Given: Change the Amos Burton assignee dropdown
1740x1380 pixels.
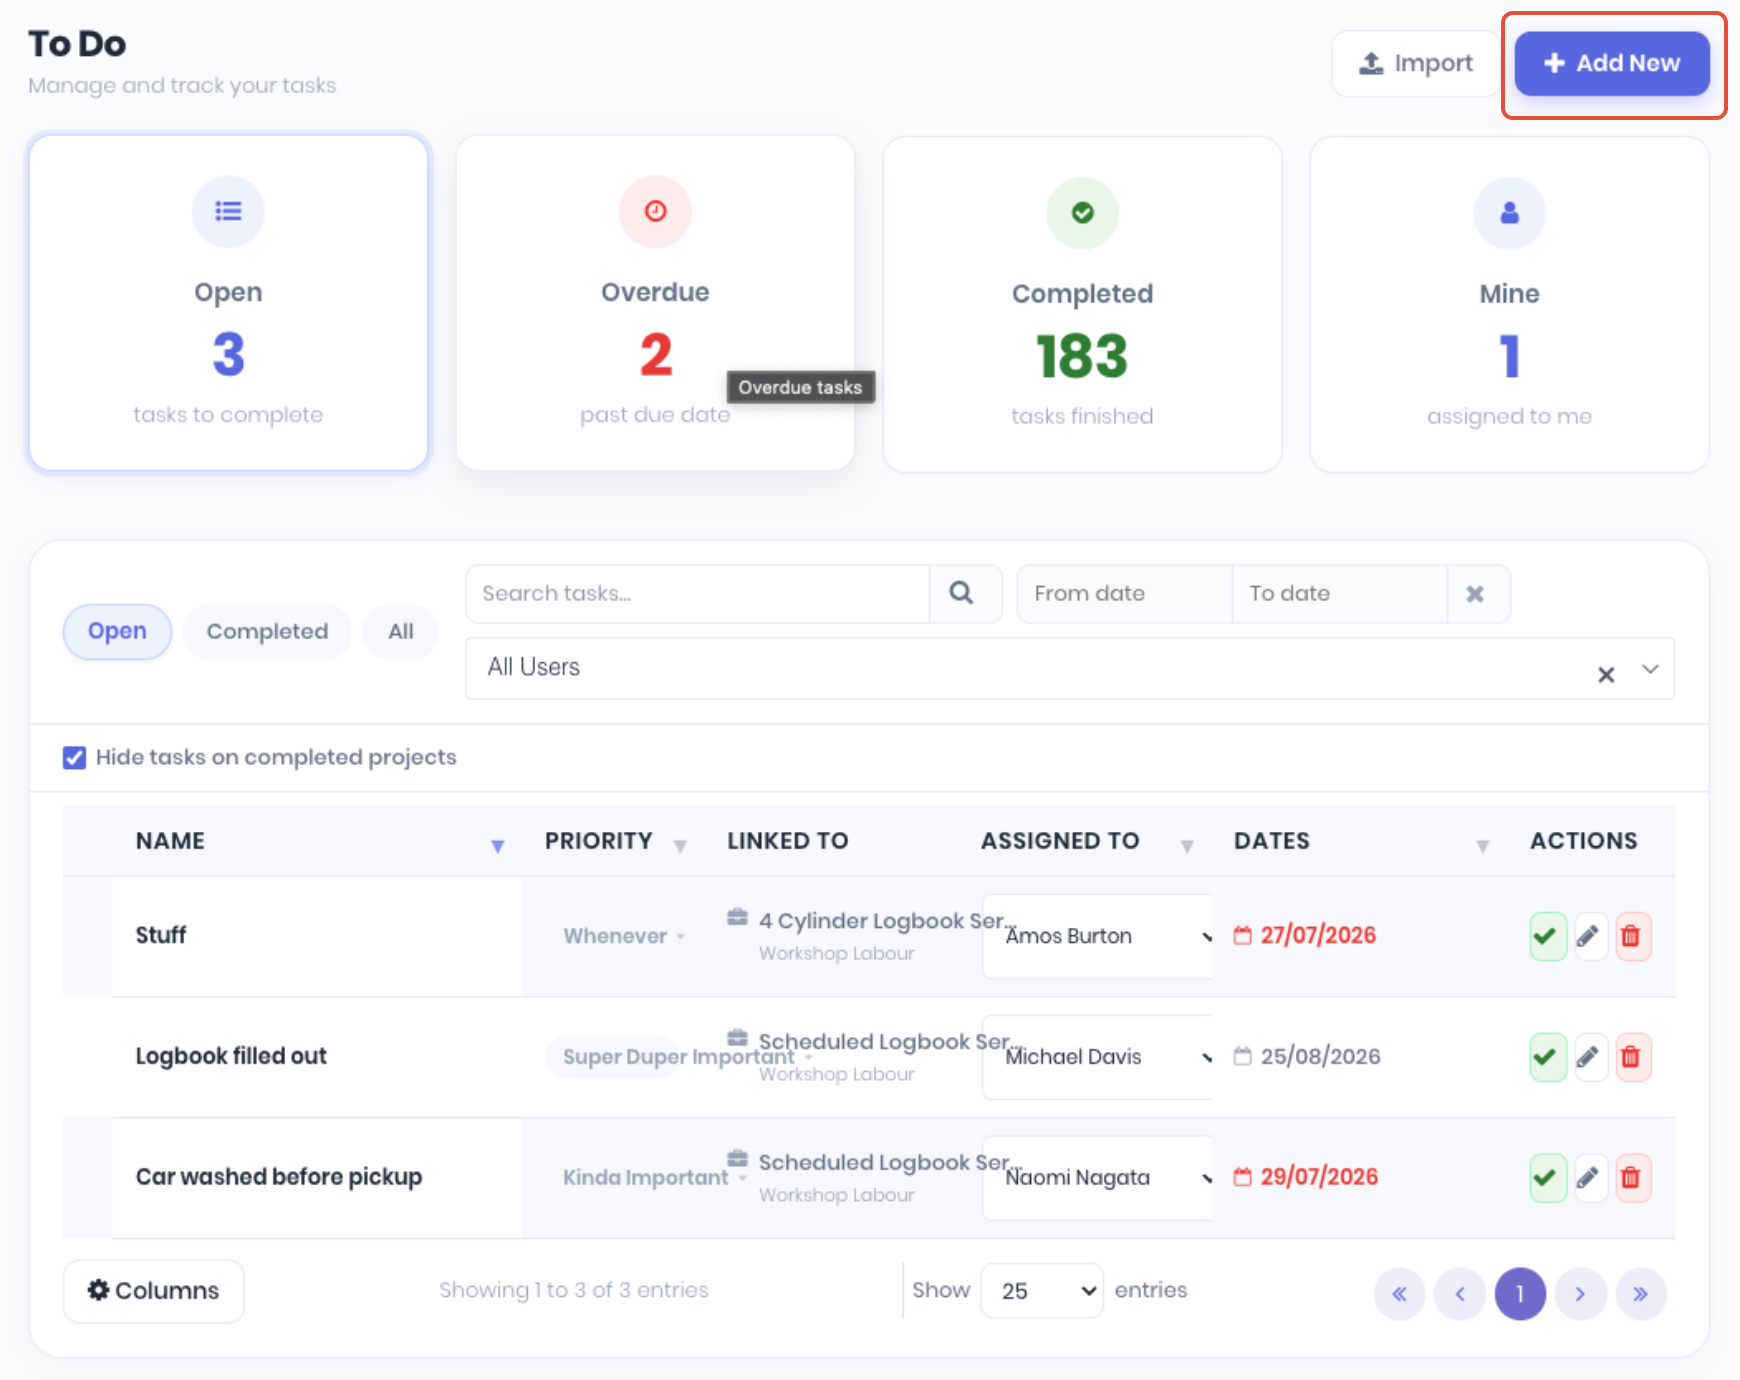Looking at the screenshot, I should (x=1098, y=936).
